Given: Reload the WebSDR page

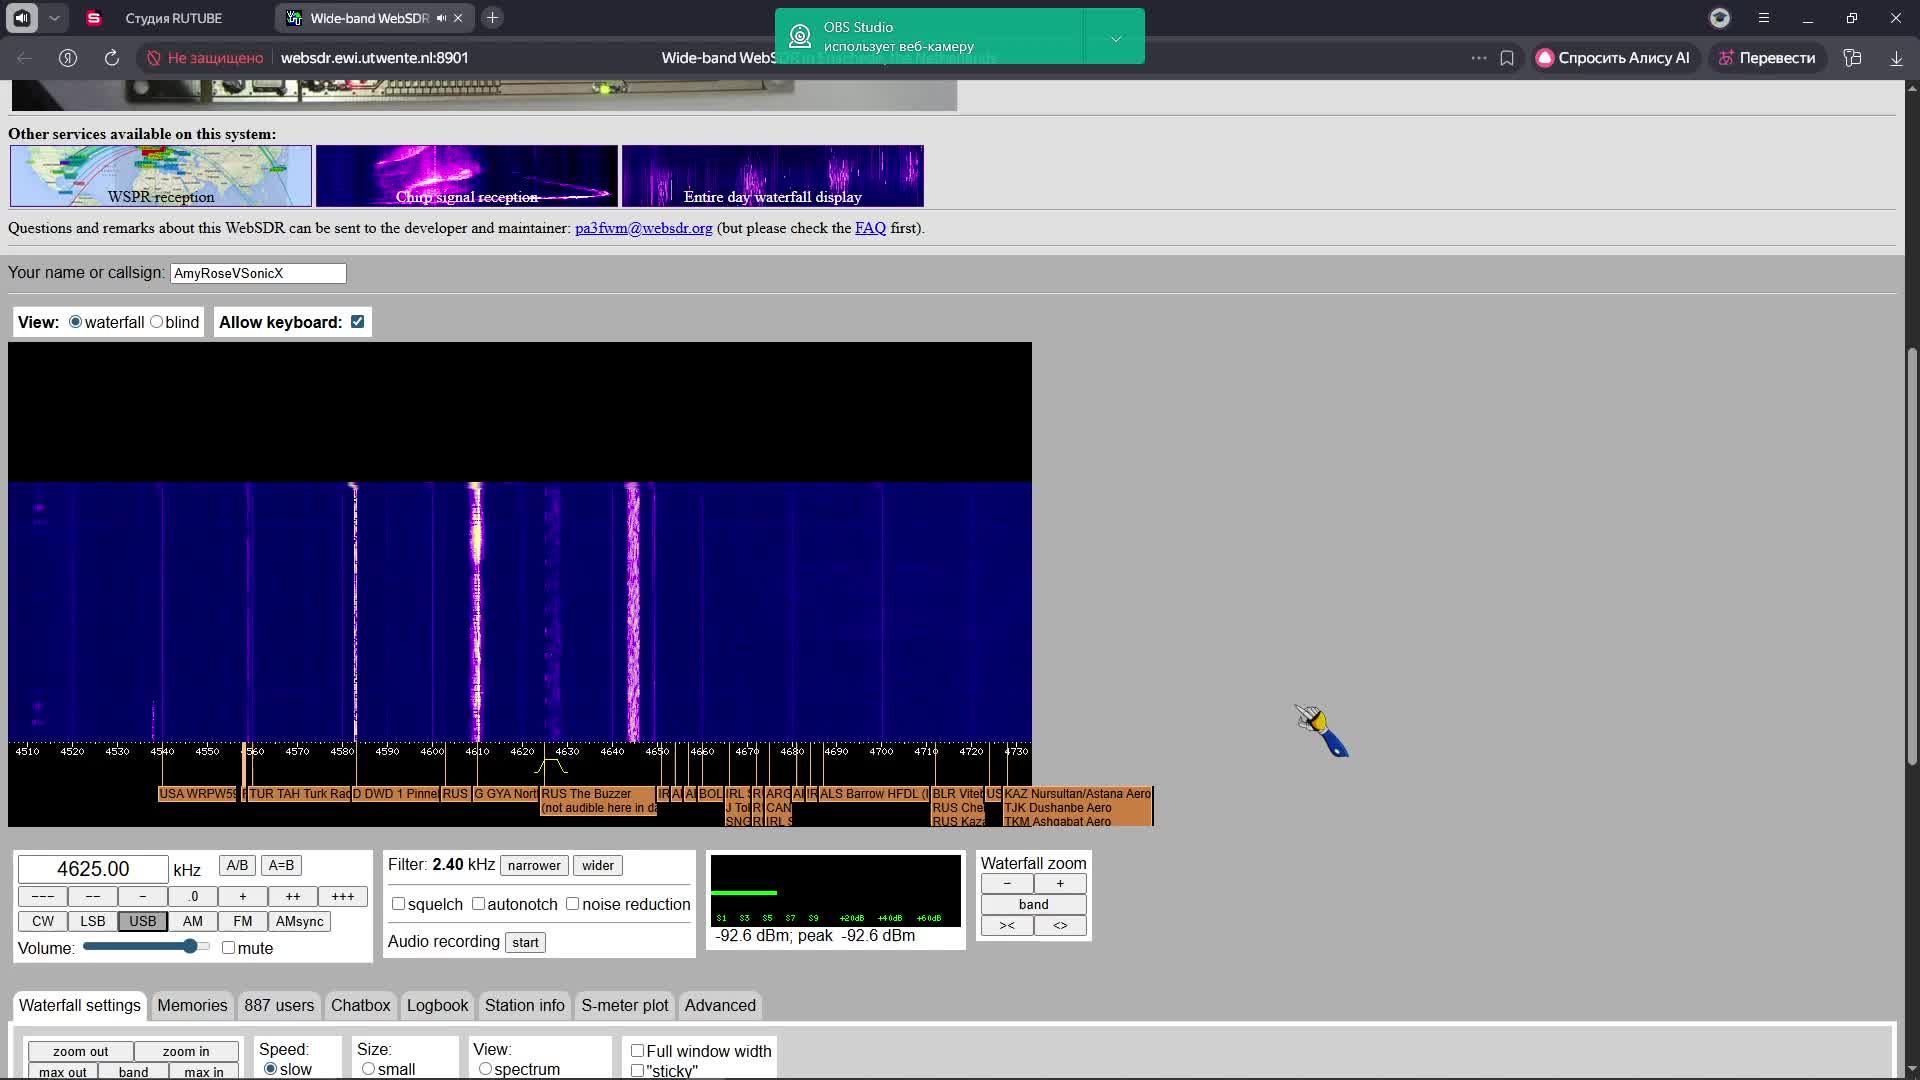Looking at the screenshot, I should (112, 58).
